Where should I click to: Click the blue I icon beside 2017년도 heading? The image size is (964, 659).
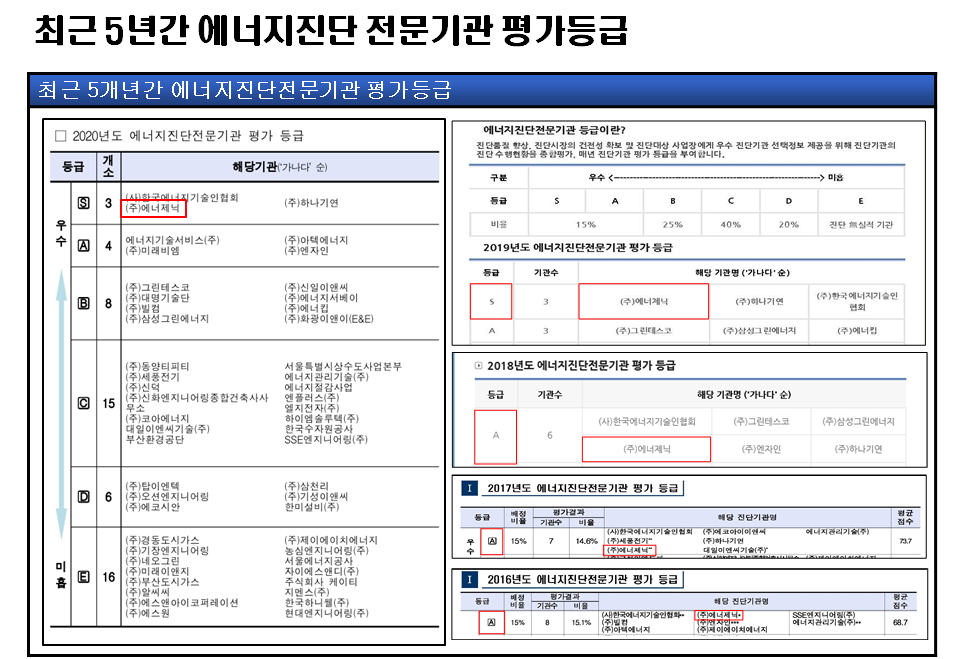coord(469,488)
